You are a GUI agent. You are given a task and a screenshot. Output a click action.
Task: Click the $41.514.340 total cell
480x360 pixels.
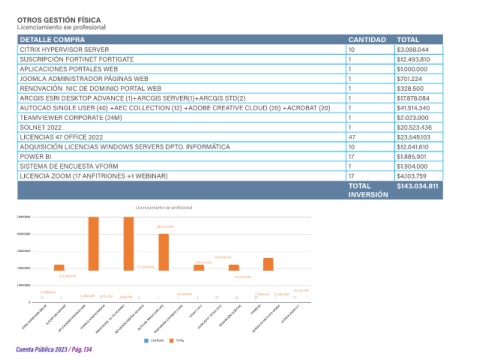(x=413, y=108)
